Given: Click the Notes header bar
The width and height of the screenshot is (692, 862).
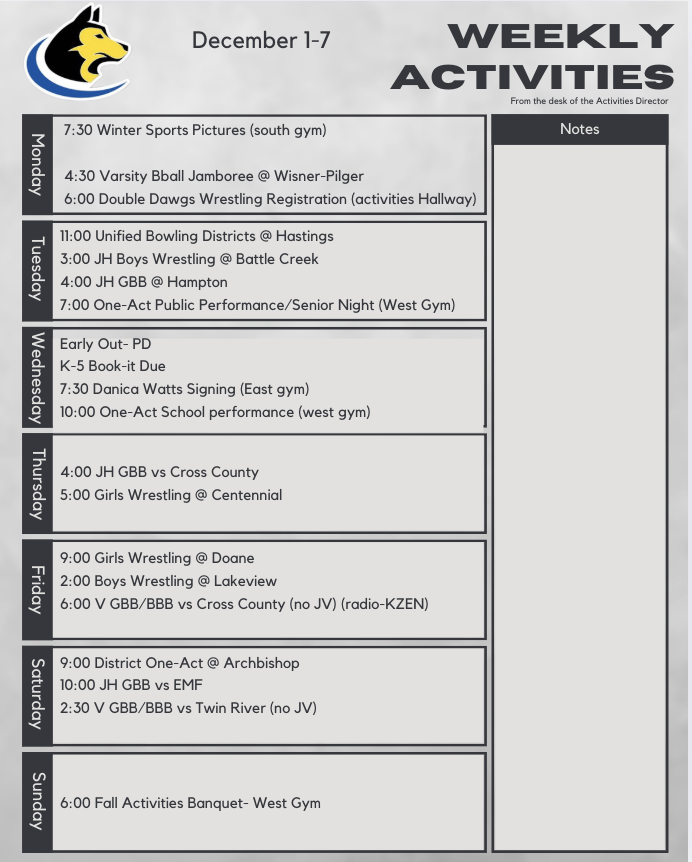Looking at the screenshot, I should (x=579, y=129).
